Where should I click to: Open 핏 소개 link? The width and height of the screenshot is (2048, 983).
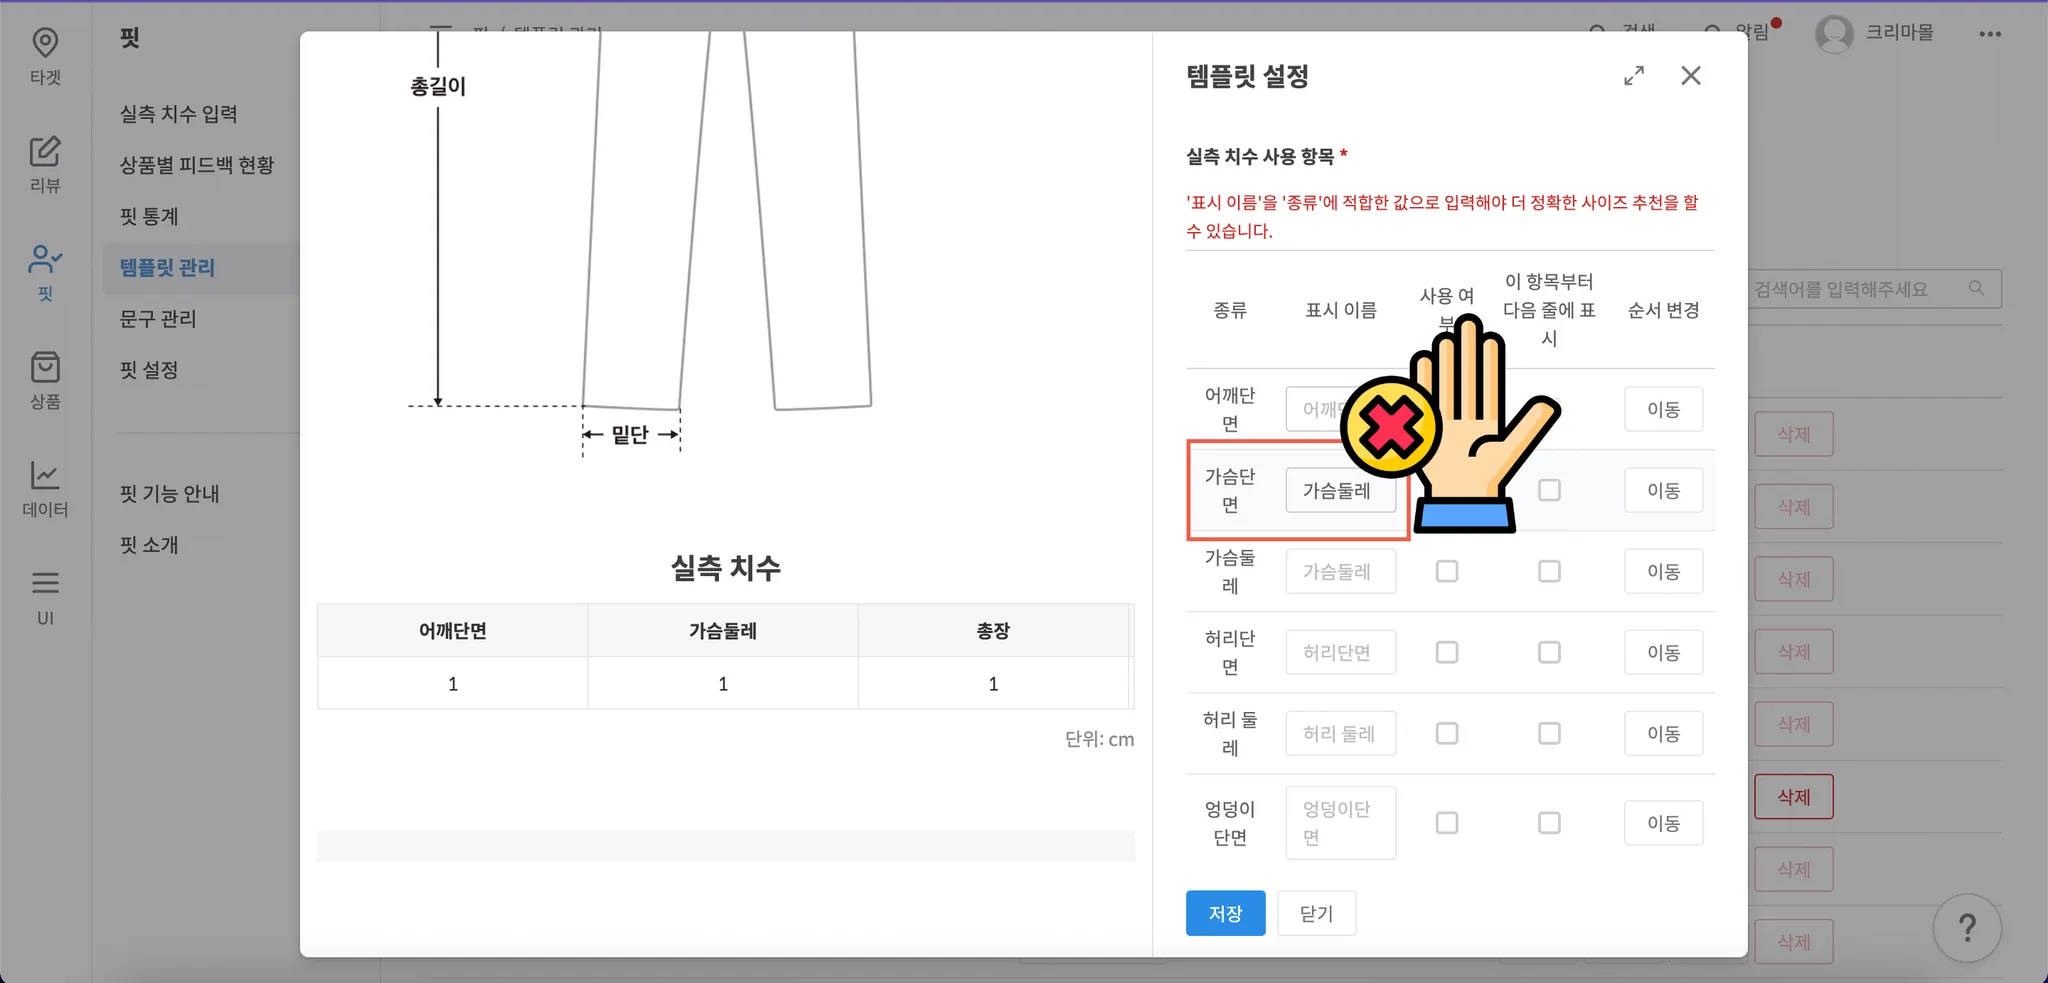(149, 545)
